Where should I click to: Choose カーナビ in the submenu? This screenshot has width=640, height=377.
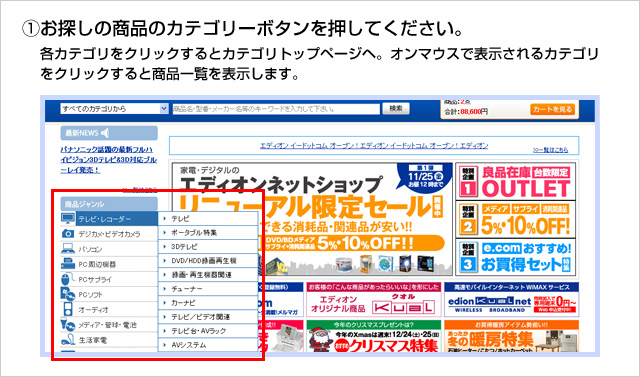208,303
